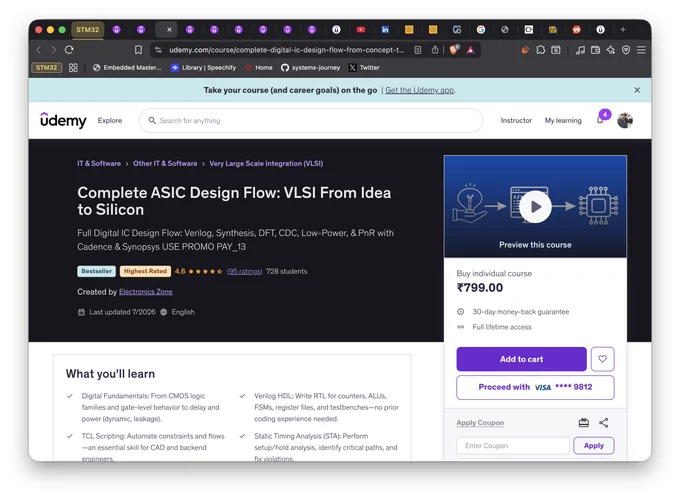Click the STM32 tab group label in tab strip

tap(88, 29)
